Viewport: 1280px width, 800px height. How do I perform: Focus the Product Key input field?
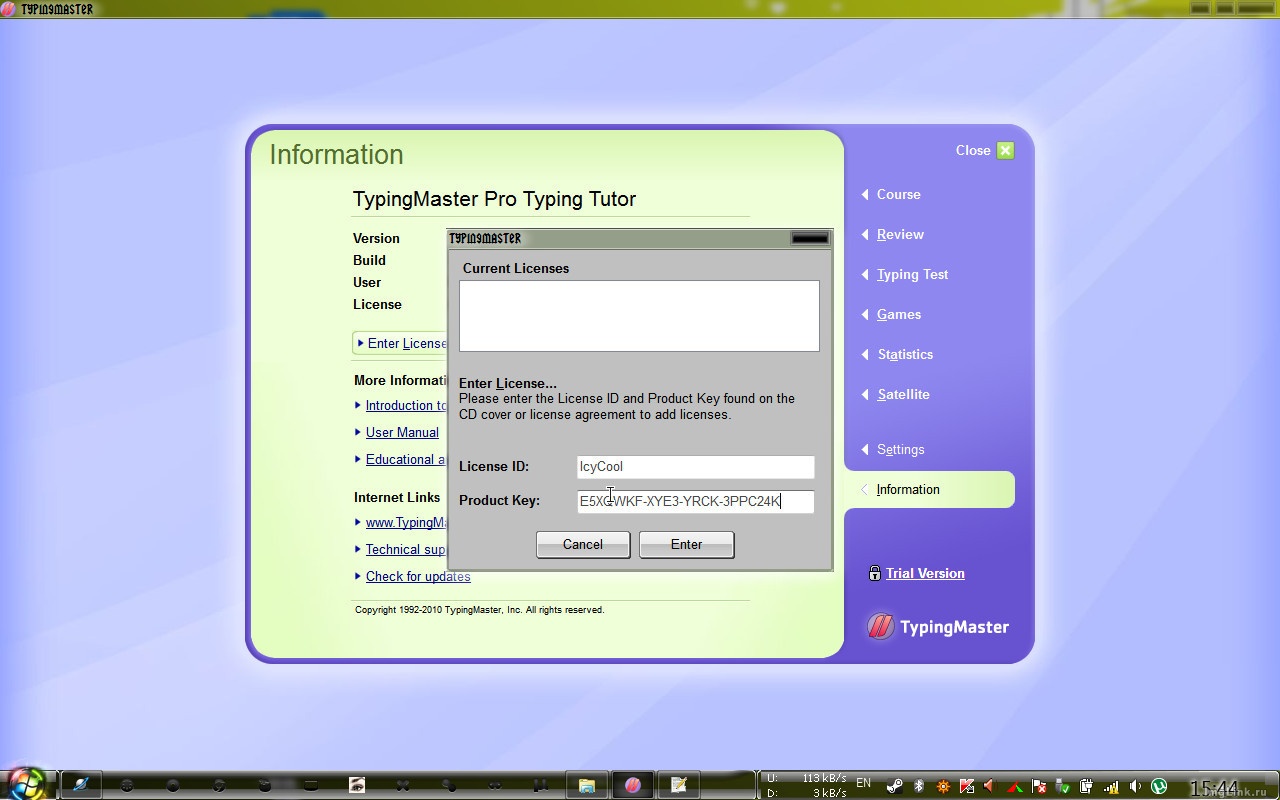[696, 501]
